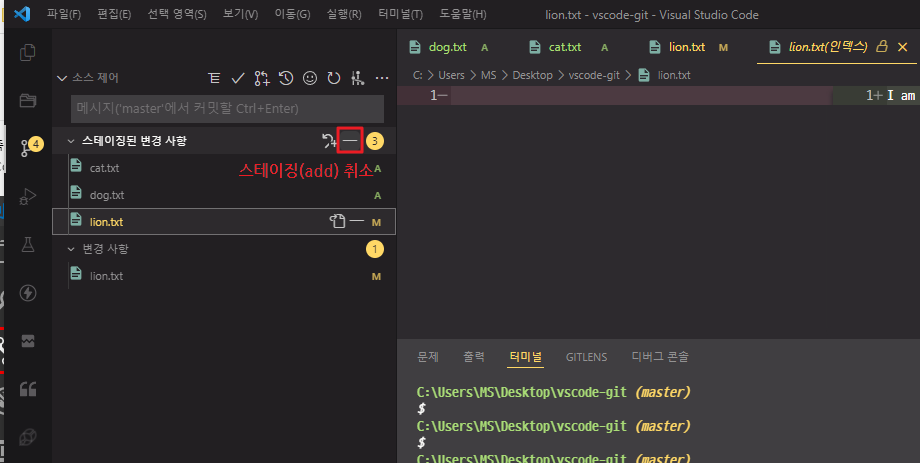Click the vscode-git breadcrumb segment
This screenshot has width=920, height=463.
pyautogui.click(x=594, y=75)
